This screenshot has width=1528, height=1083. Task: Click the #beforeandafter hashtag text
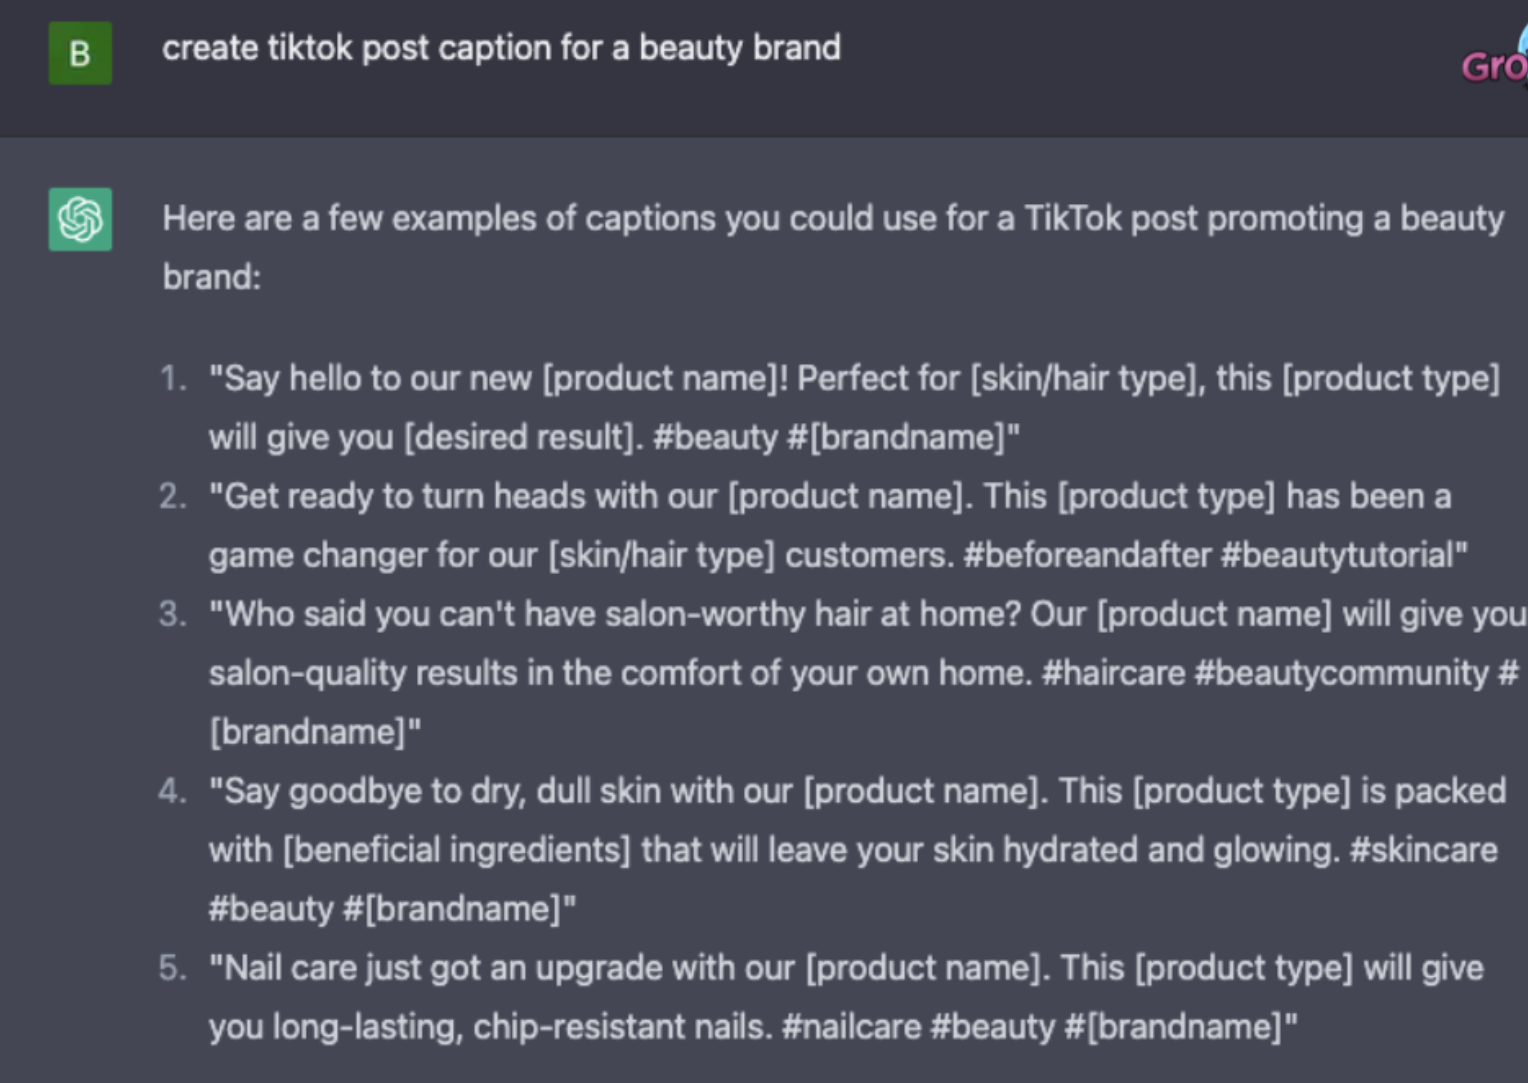point(1087,555)
